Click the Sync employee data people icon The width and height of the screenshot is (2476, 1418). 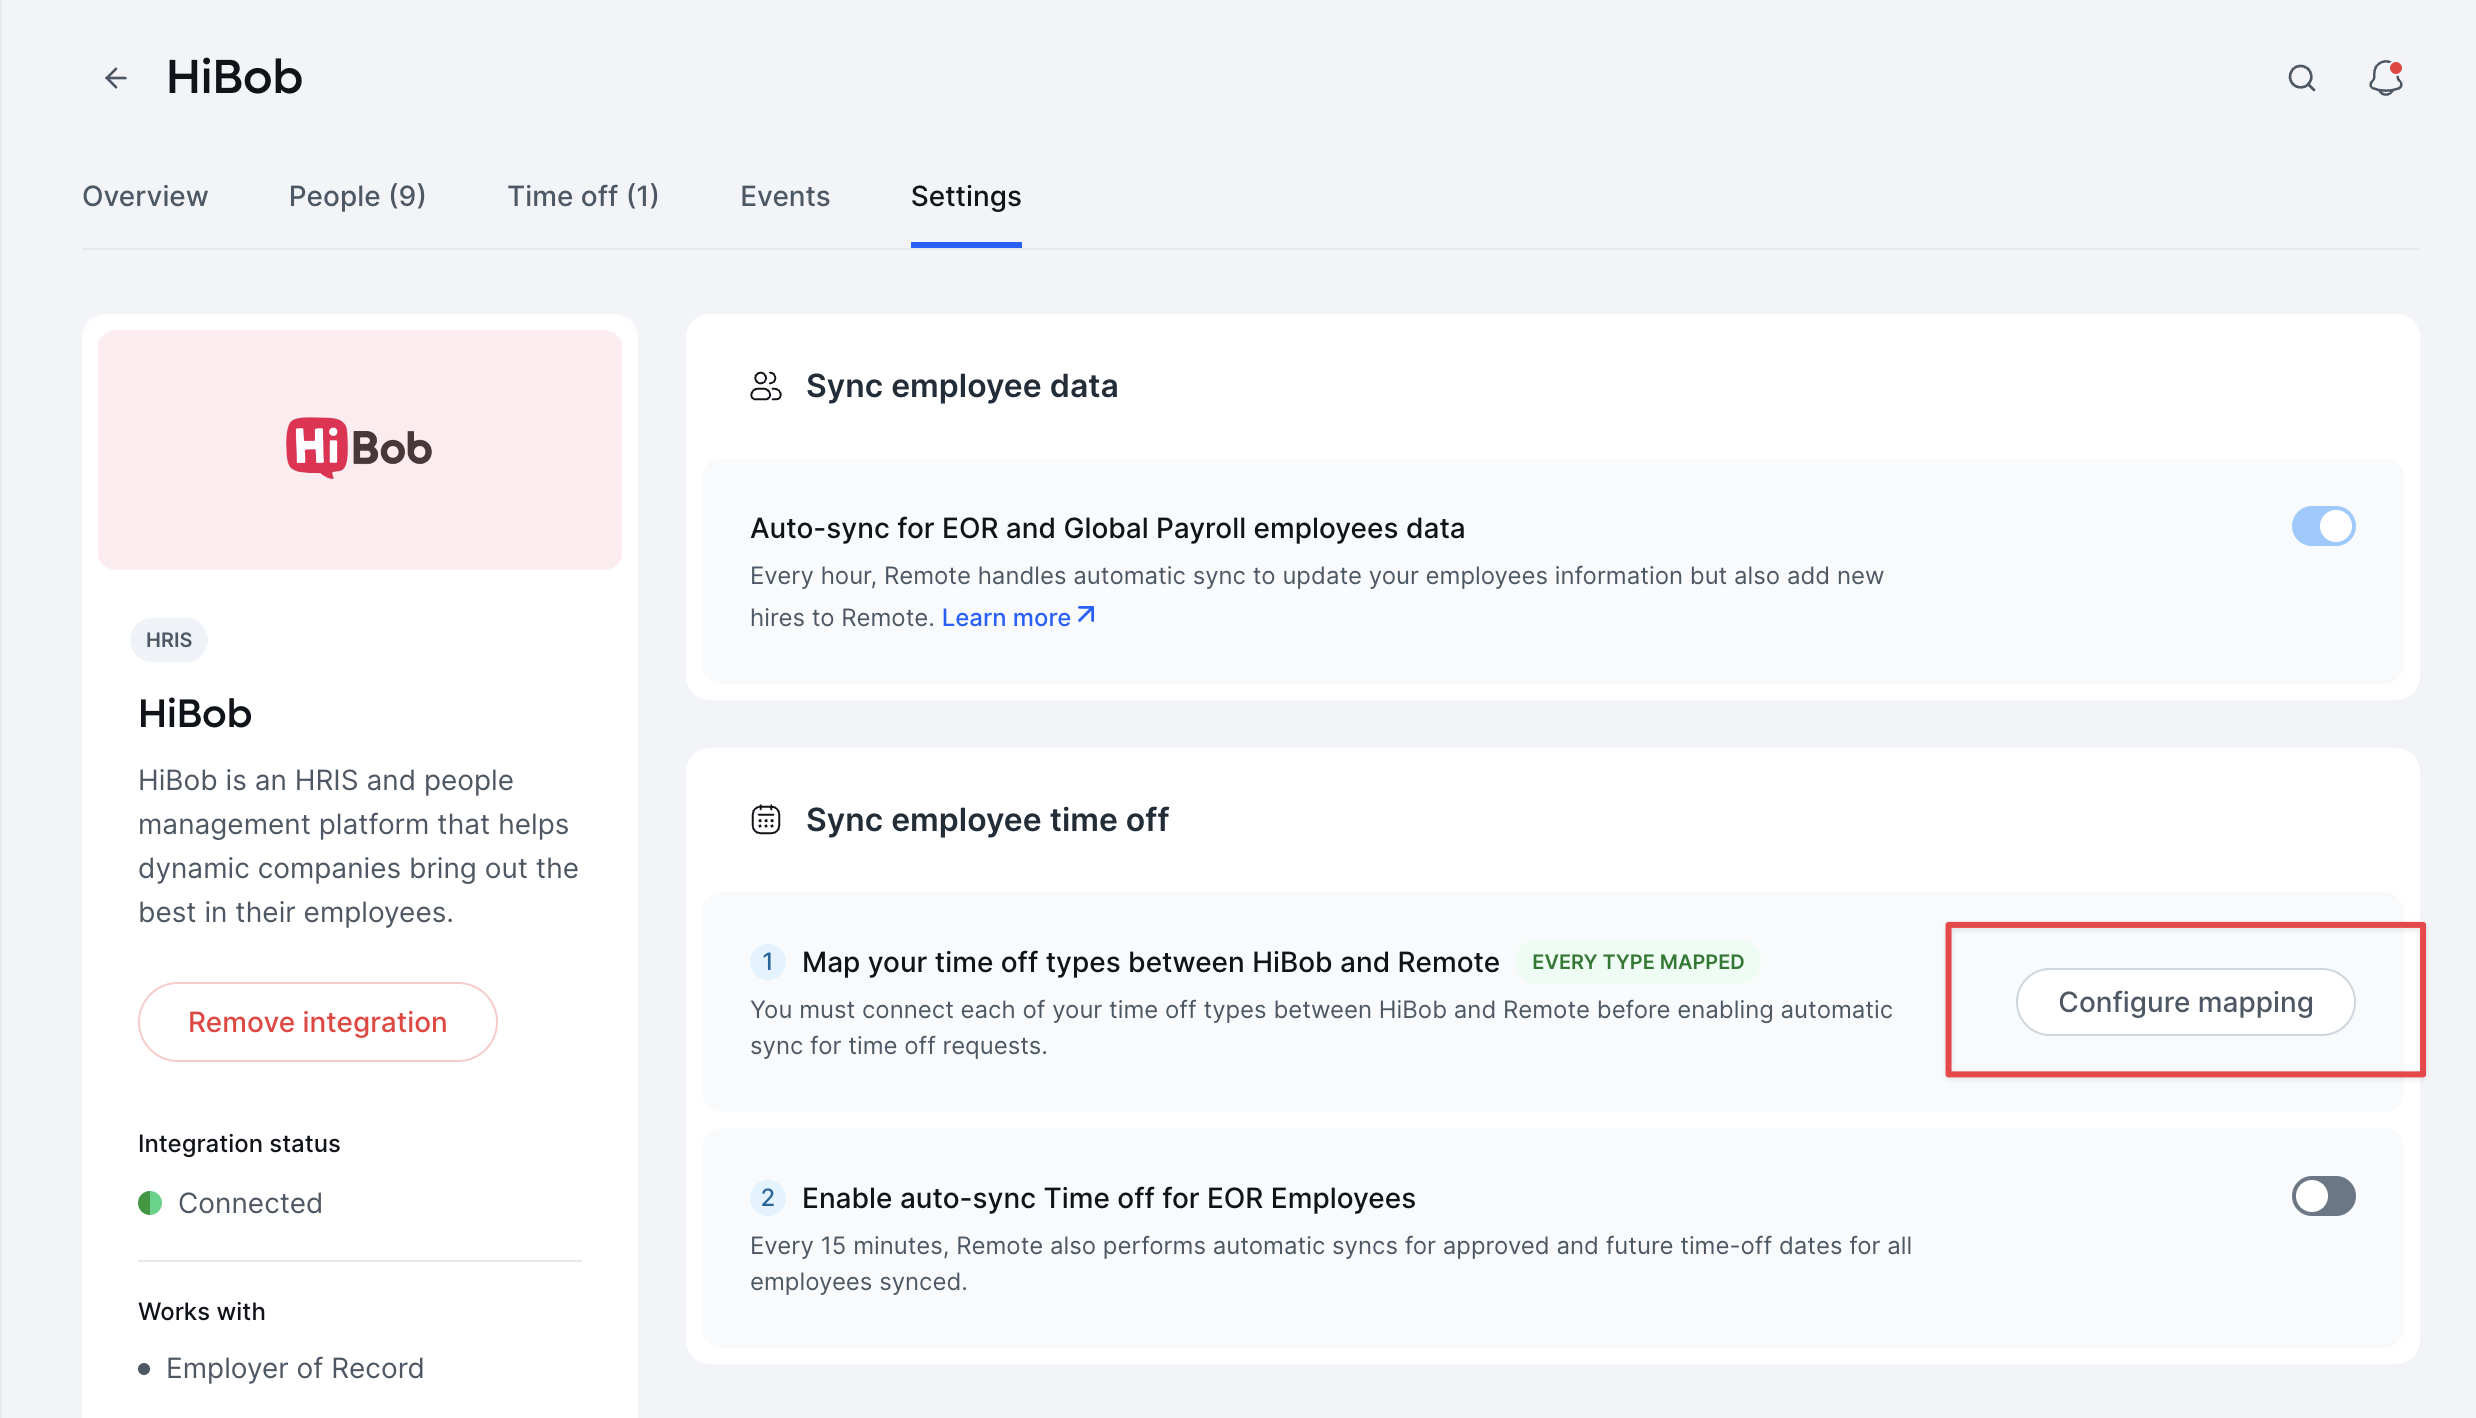click(x=766, y=386)
